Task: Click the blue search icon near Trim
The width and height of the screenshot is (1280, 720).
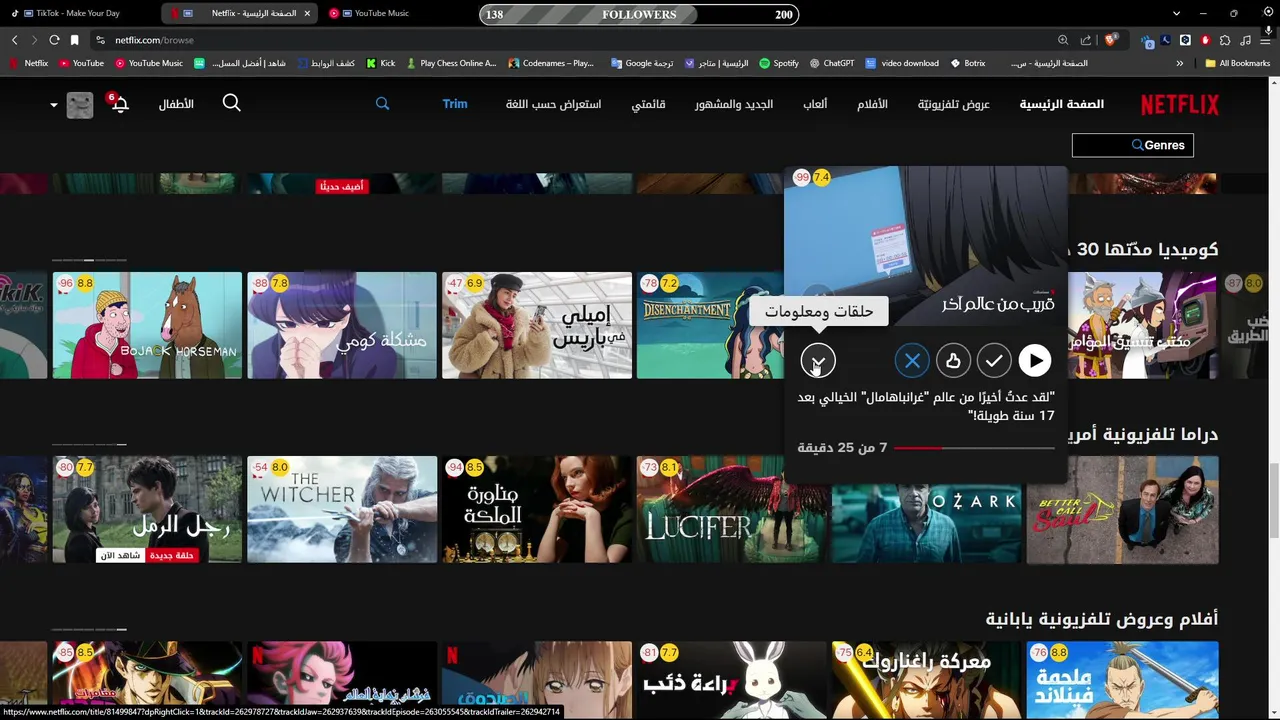Action: coord(382,103)
